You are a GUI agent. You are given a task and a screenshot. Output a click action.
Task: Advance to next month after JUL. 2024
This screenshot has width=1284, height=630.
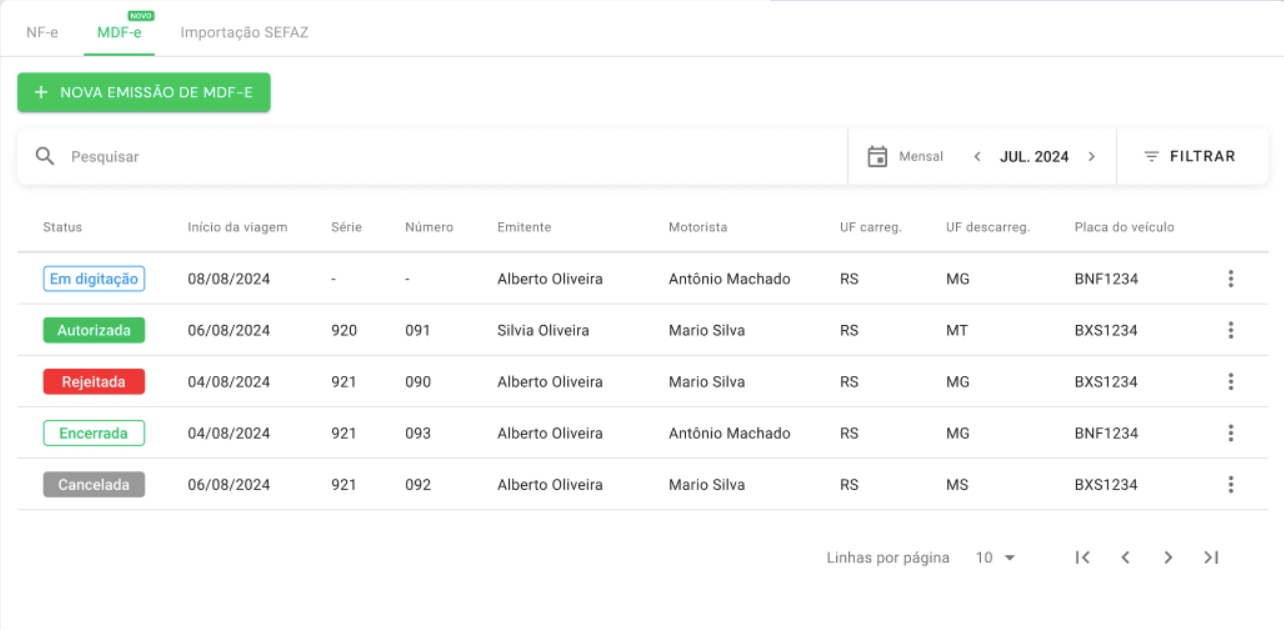click(1091, 156)
